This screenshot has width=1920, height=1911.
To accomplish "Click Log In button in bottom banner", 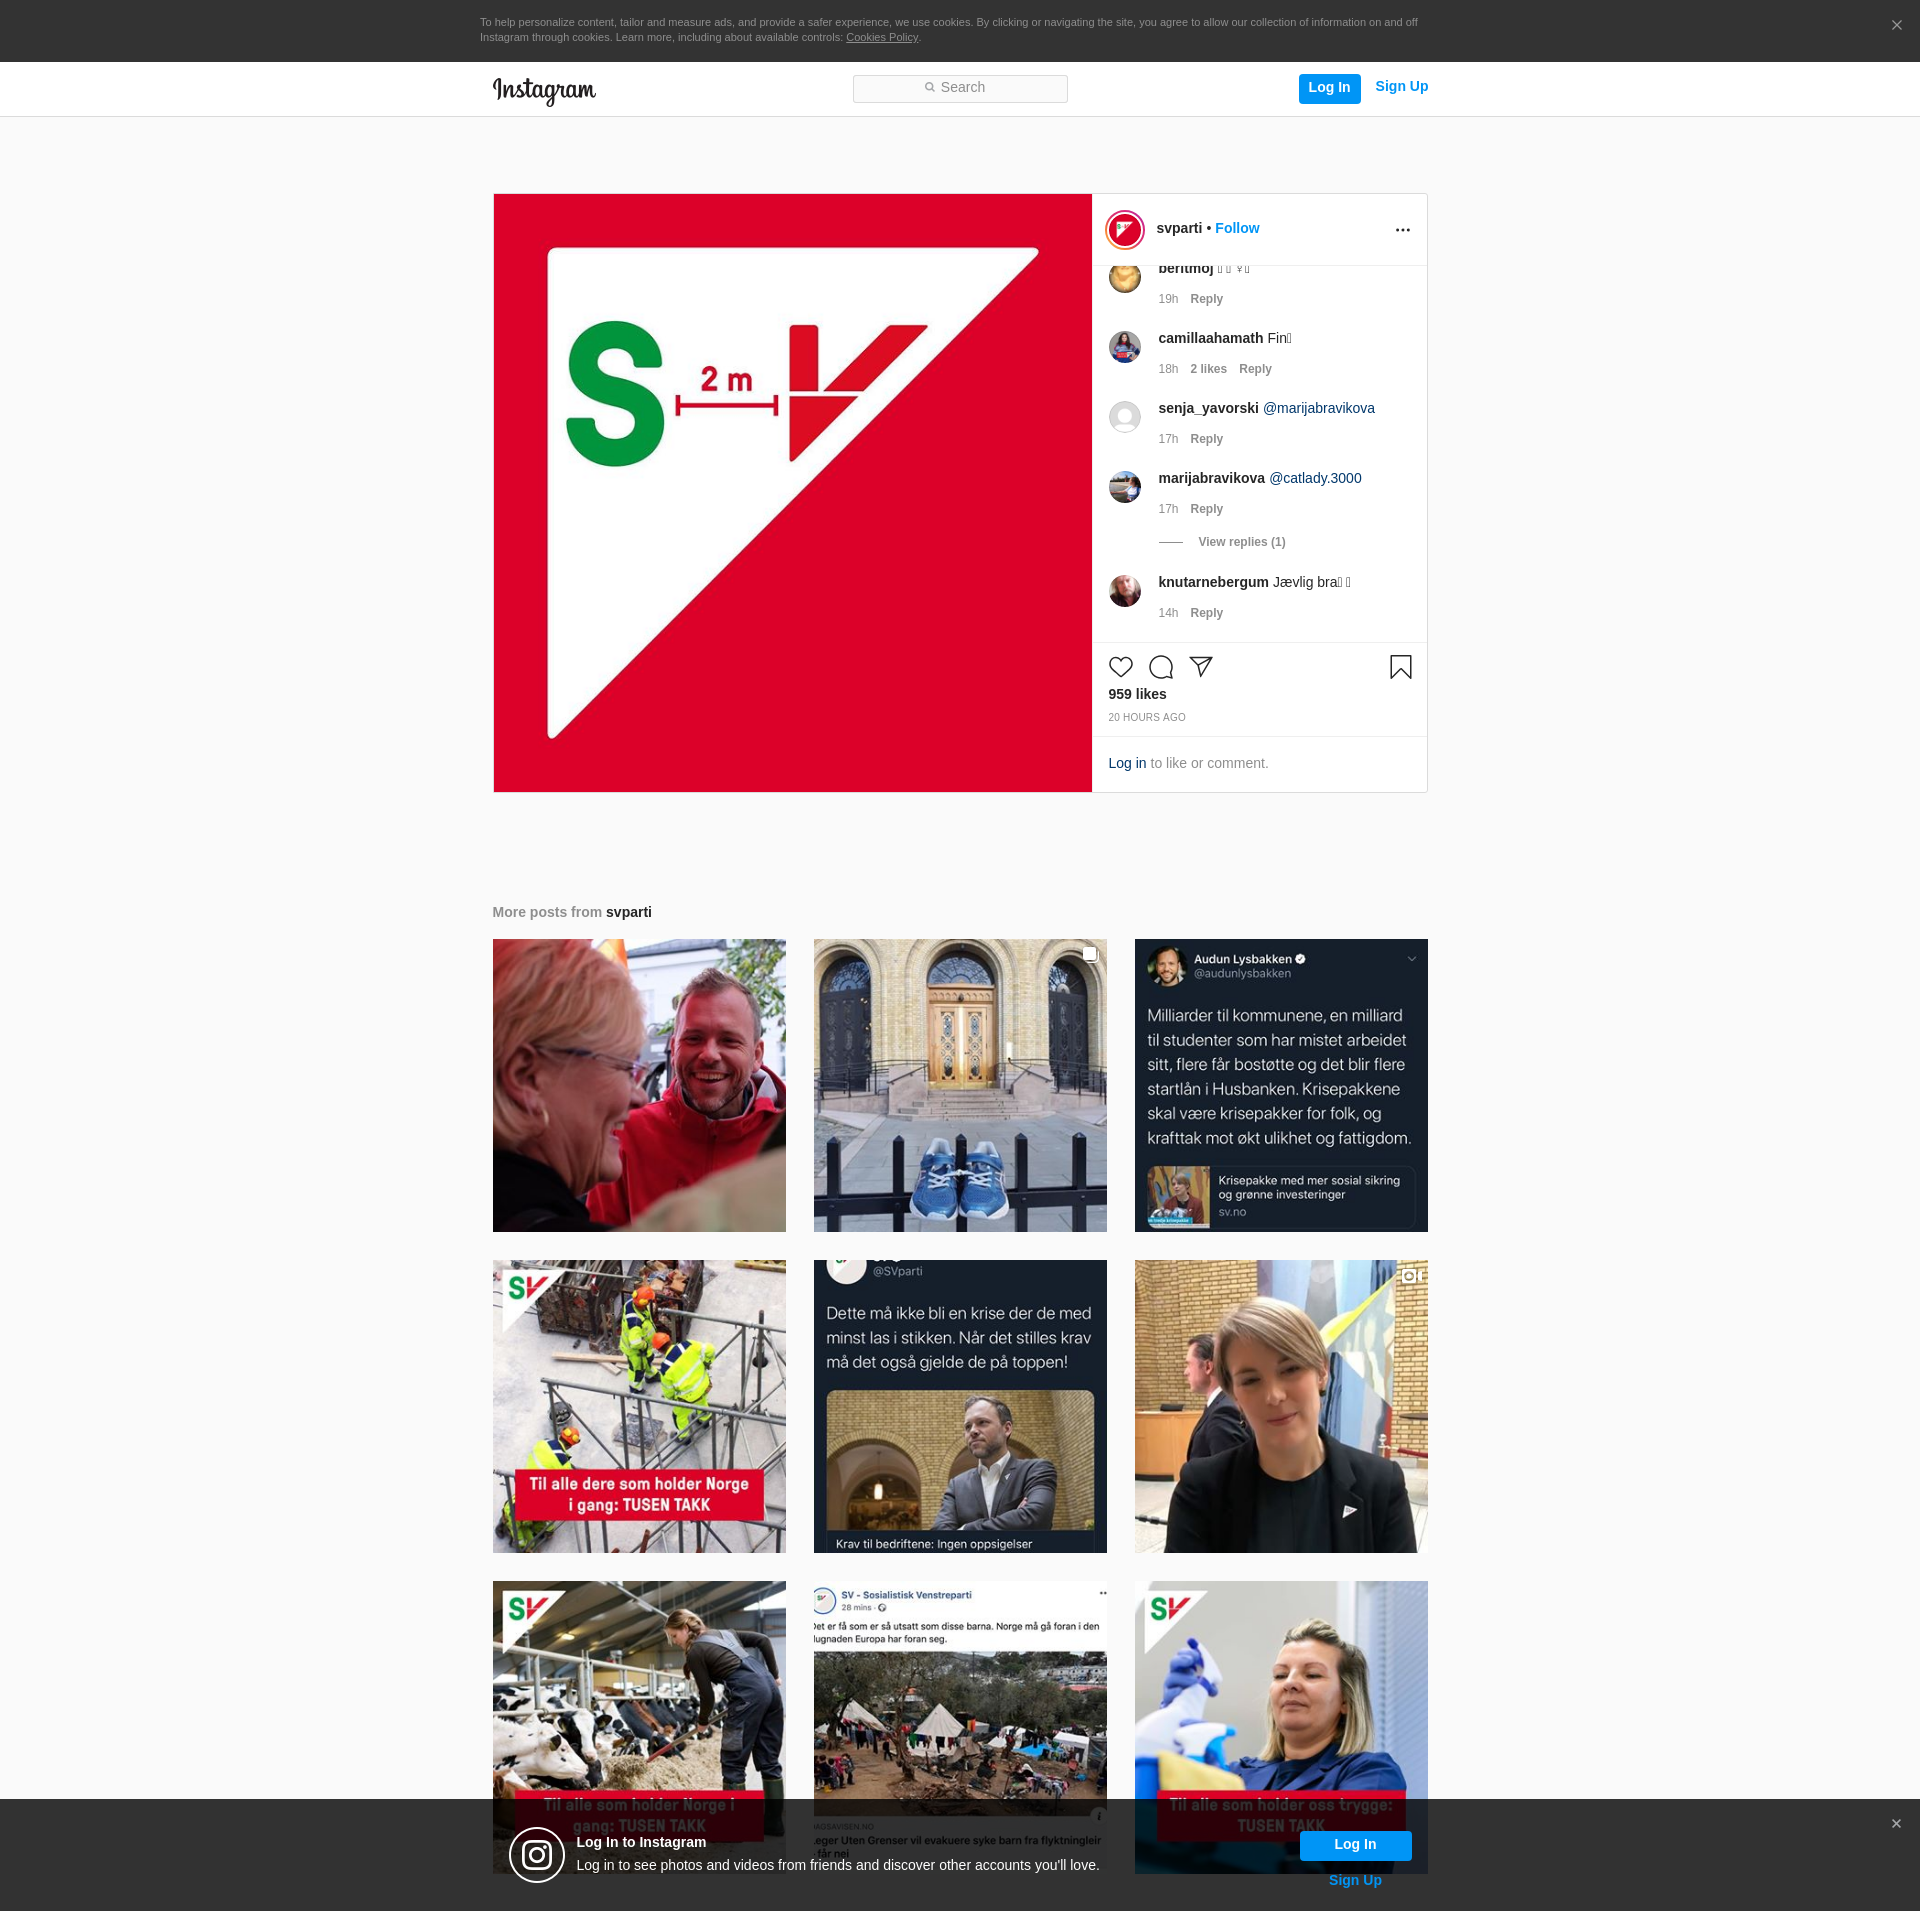I will (x=1355, y=1845).
